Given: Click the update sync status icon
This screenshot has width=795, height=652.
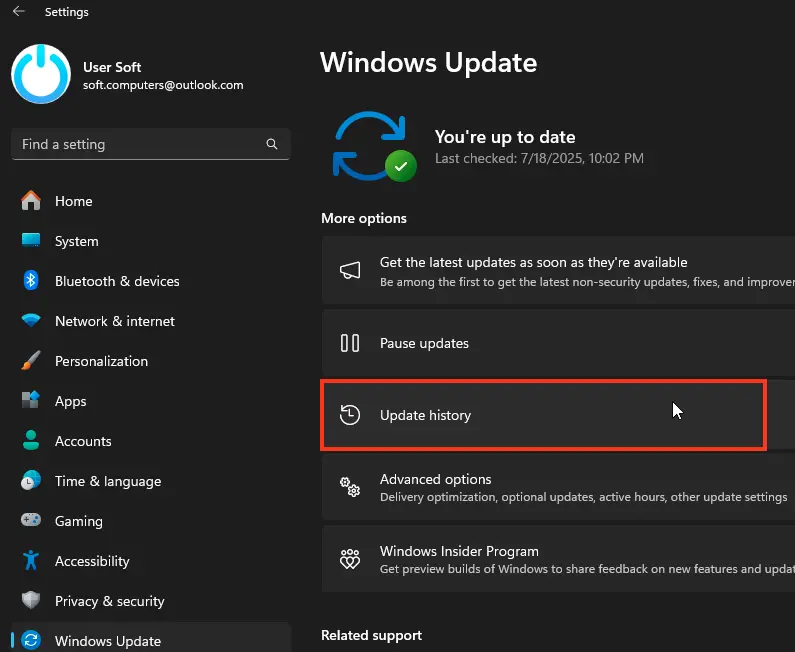Looking at the screenshot, I should (x=373, y=146).
